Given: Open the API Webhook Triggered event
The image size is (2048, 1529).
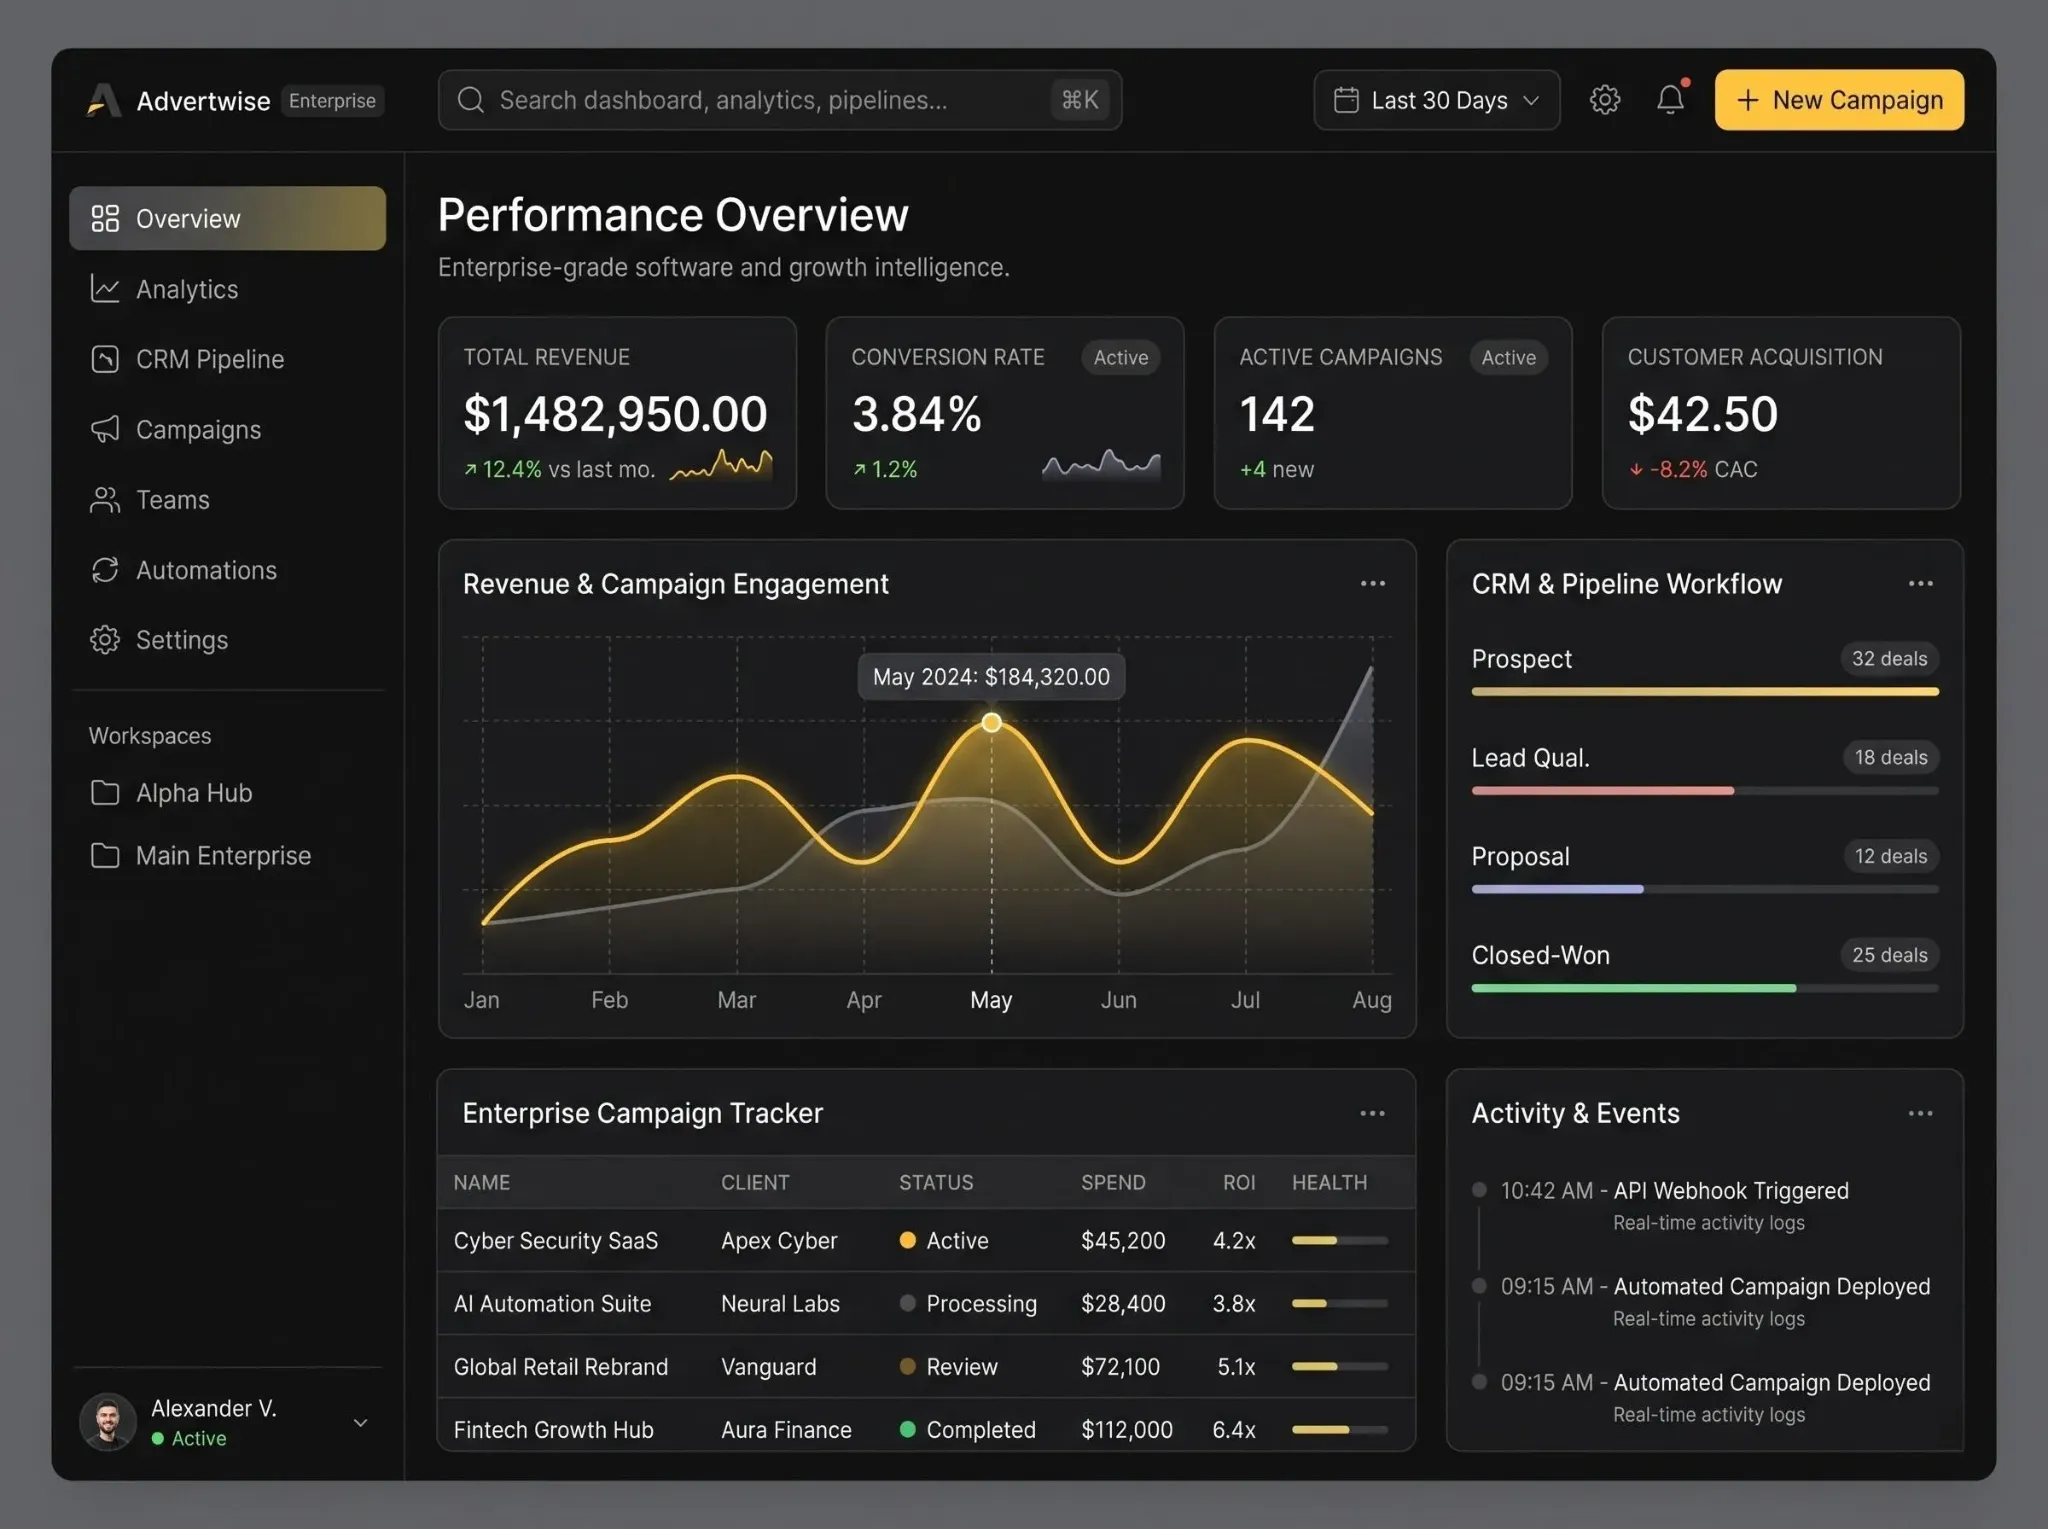Looking at the screenshot, I should coord(1730,1191).
